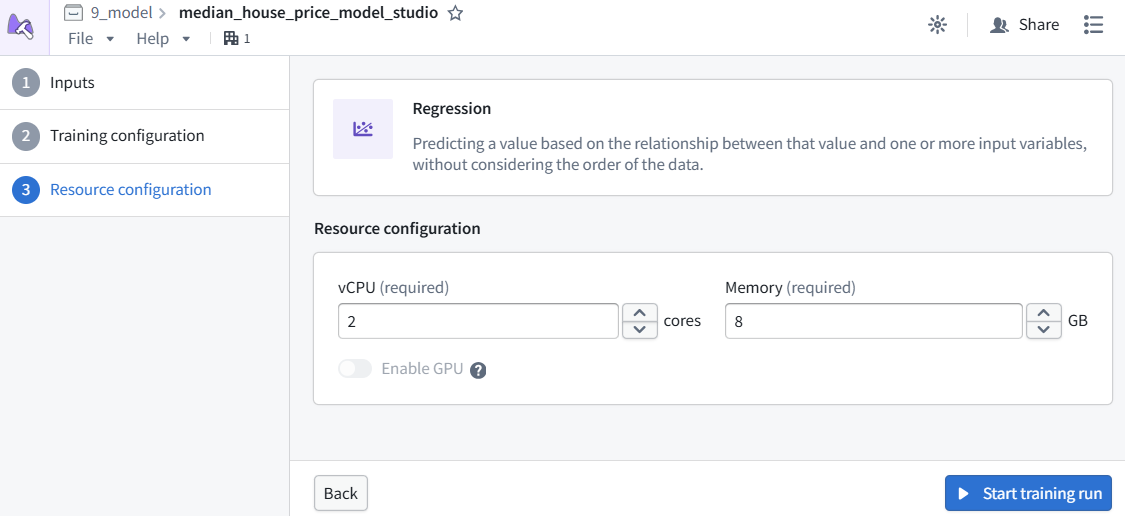The image size is (1125, 516).
Task: Click the Start training run button
Action: (1028, 493)
